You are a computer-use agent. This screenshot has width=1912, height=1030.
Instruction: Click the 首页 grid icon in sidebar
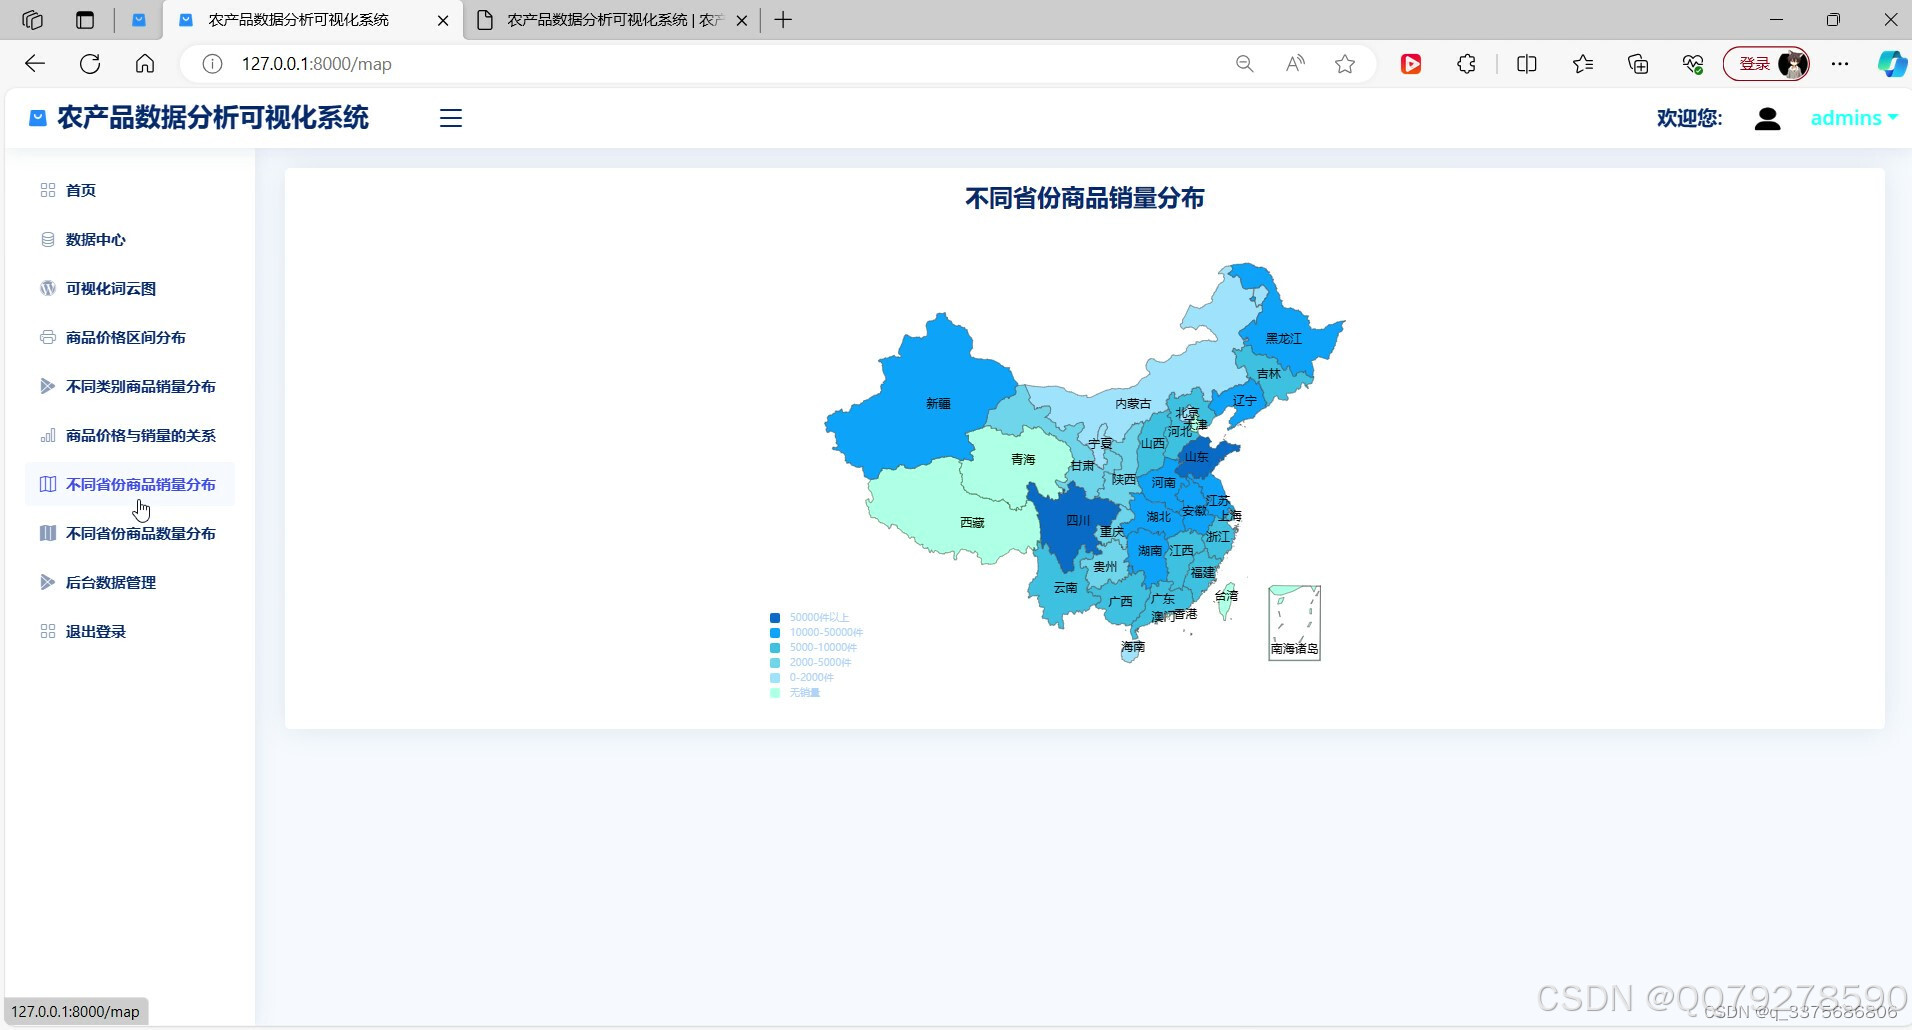(x=47, y=190)
